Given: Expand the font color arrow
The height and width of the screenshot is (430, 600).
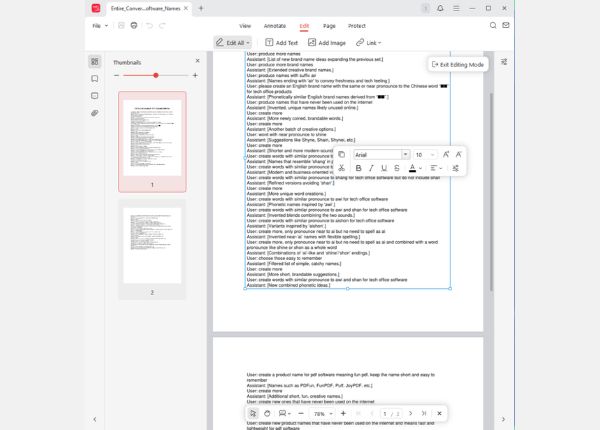Looking at the screenshot, I should click(421, 168).
